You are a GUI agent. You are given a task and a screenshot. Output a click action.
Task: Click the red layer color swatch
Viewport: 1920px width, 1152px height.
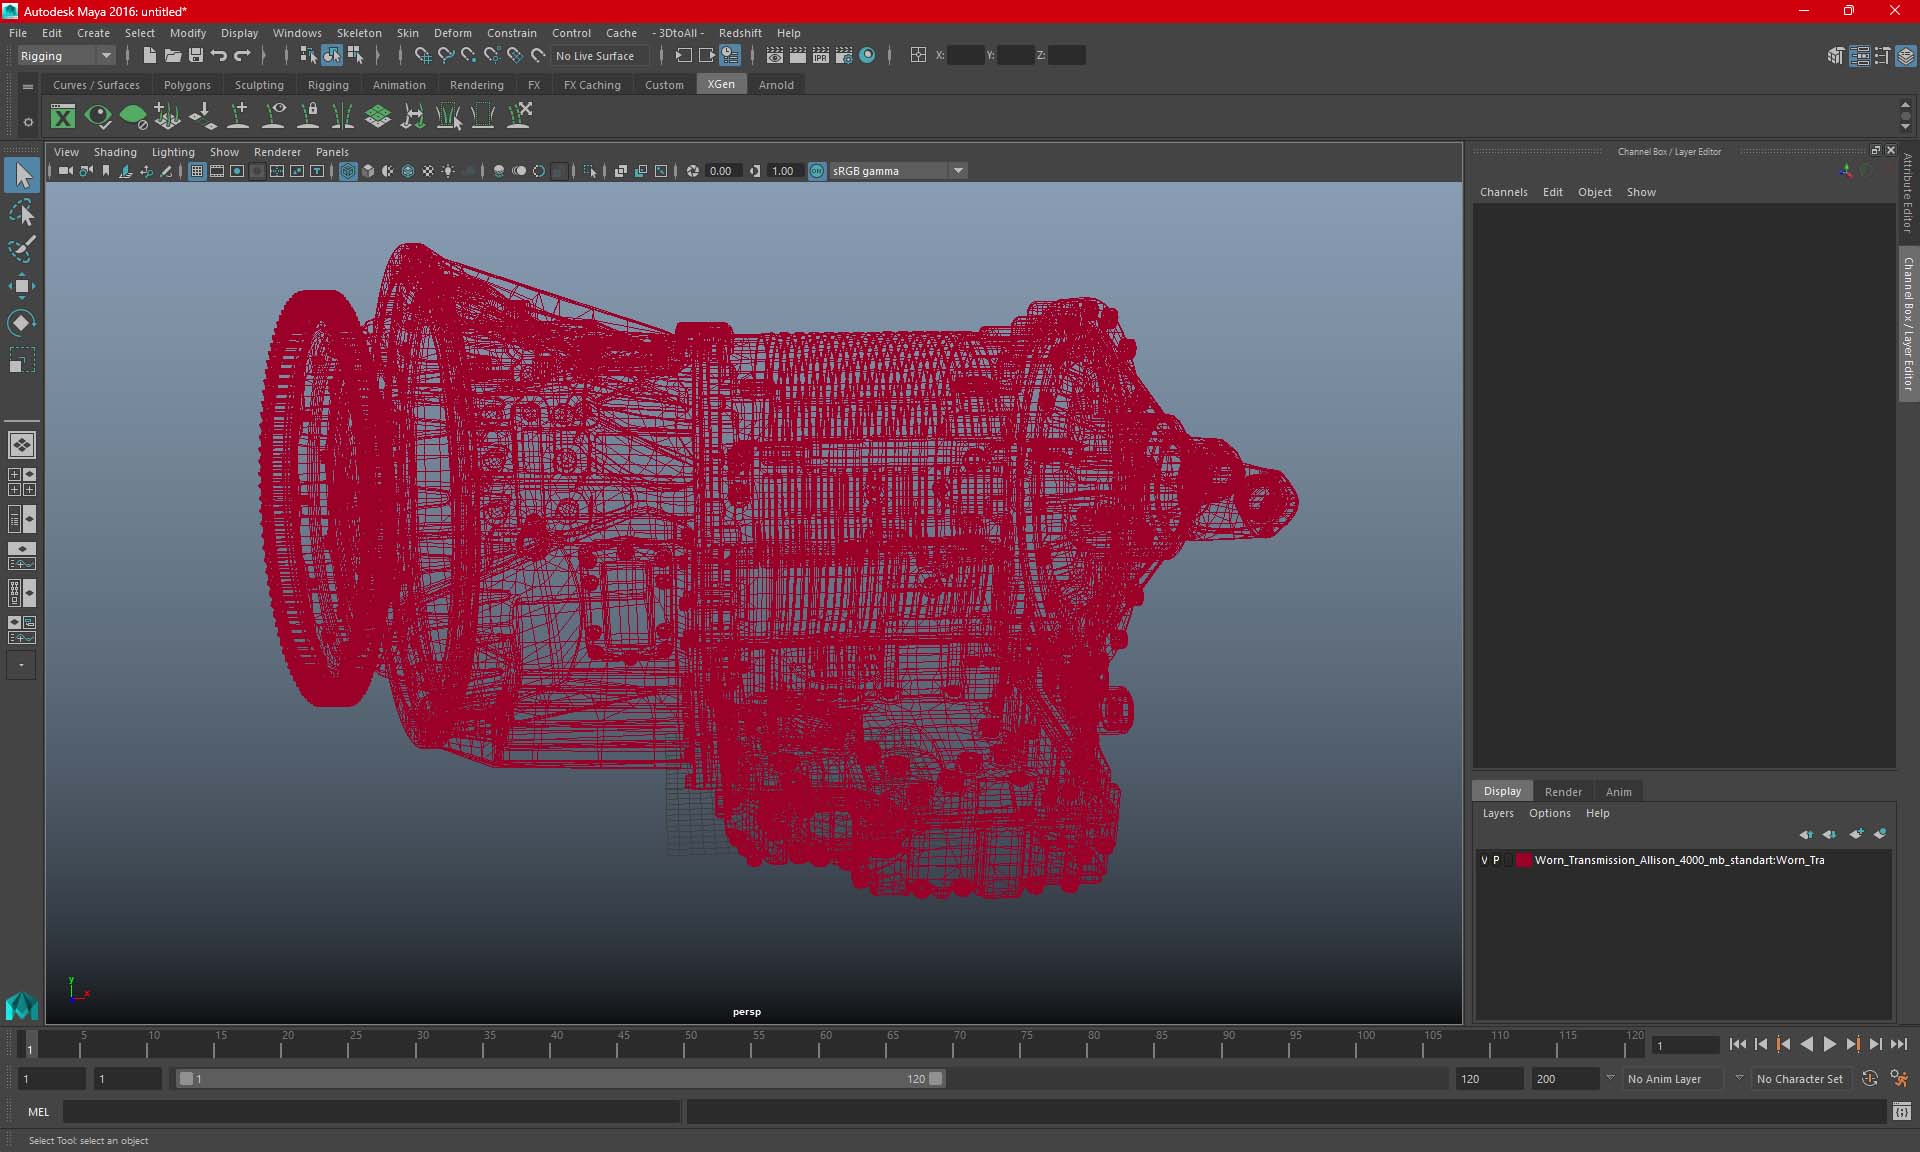click(x=1523, y=860)
